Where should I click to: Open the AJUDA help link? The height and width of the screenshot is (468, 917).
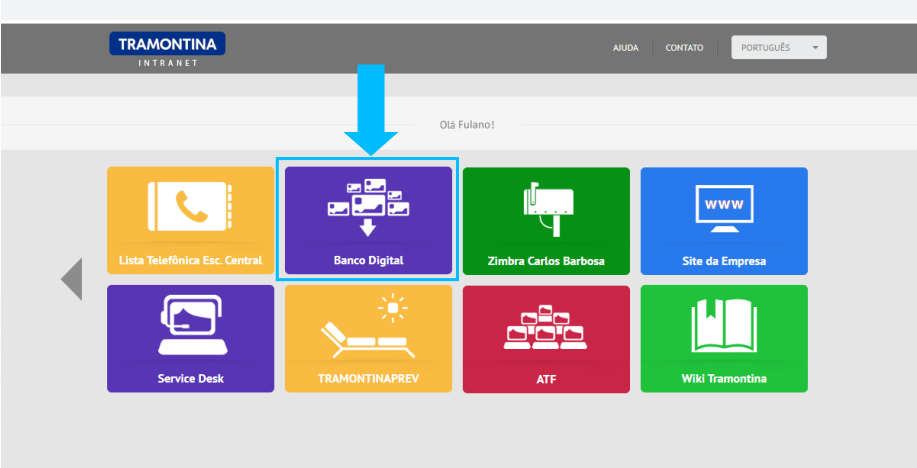pyautogui.click(x=626, y=48)
